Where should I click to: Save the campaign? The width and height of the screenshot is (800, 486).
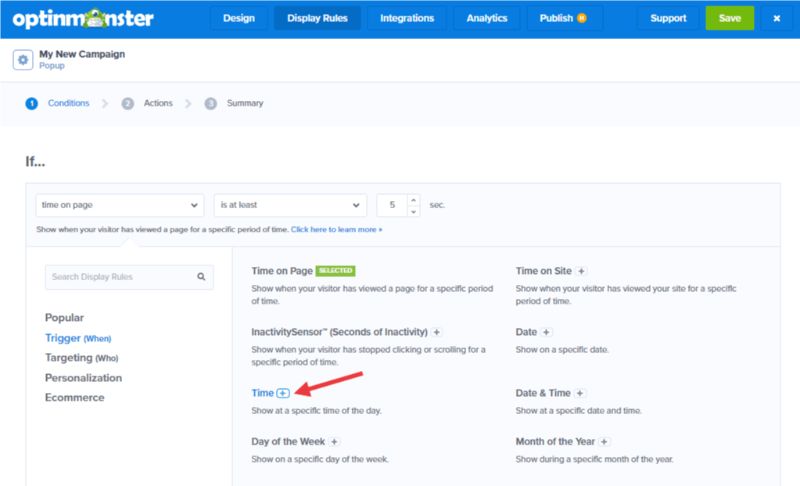pos(730,18)
